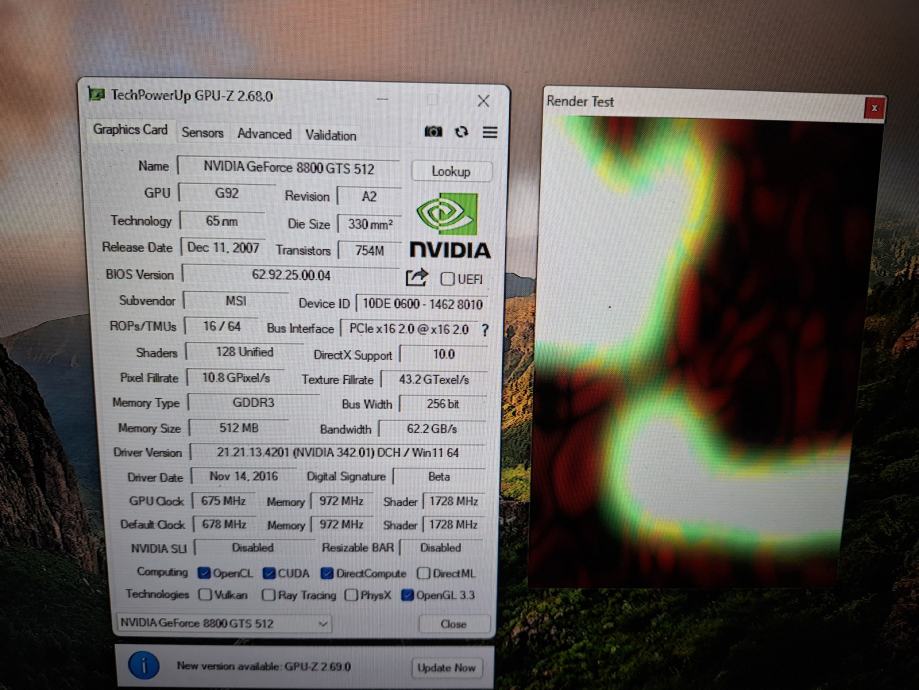Click the Lookup button
The image size is (919, 690).
[451, 171]
